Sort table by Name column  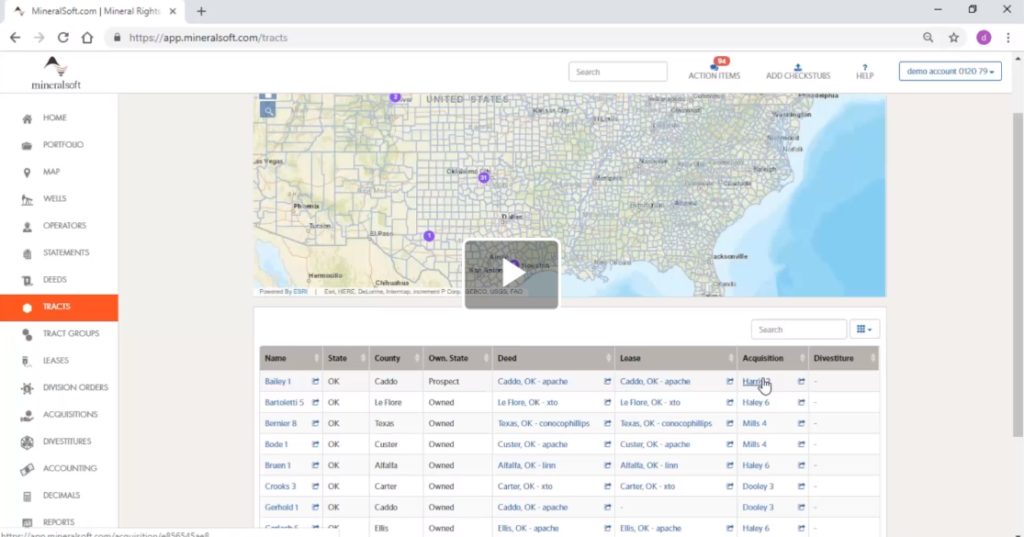coord(290,358)
